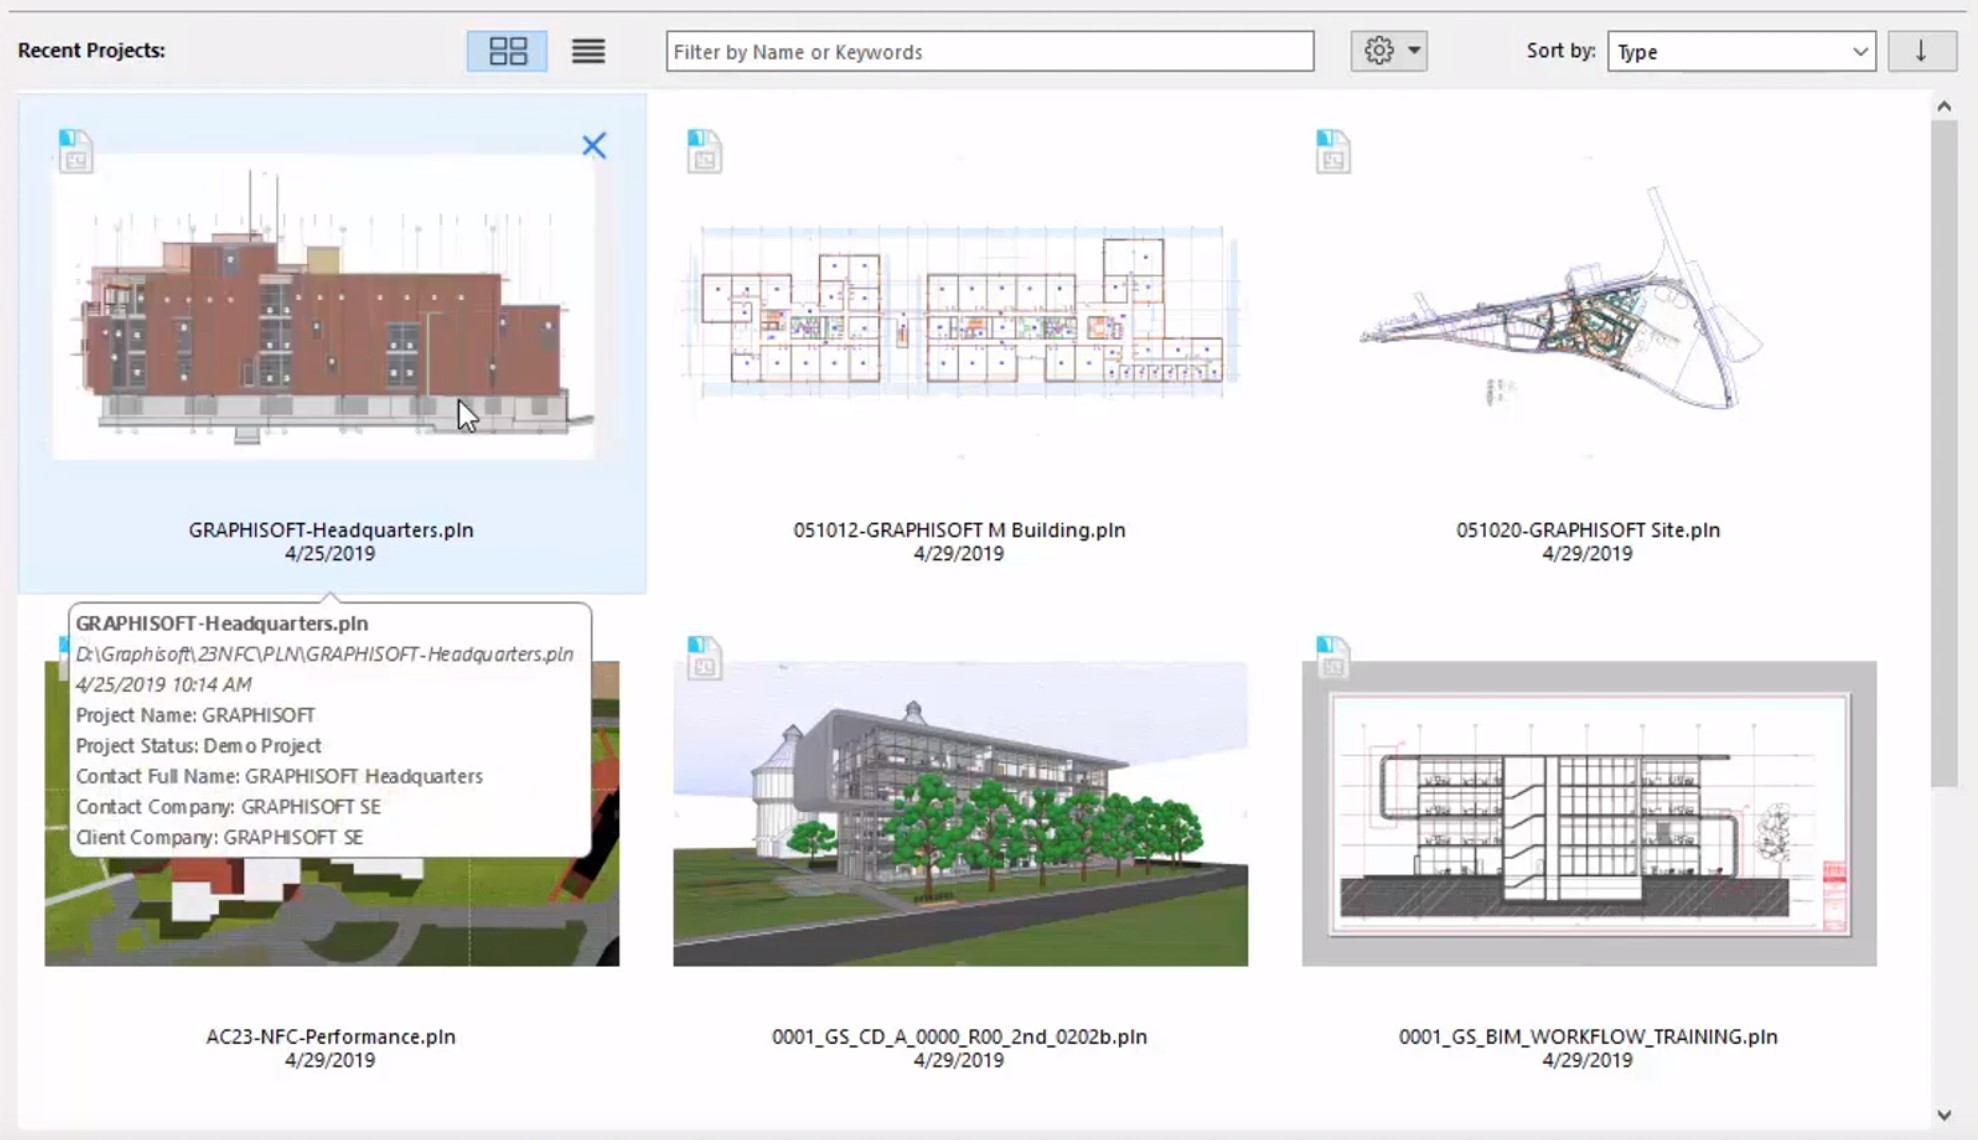Toggle the sort direction arrow button
This screenshot has height=1140, width=1978.
tap(1921, 51)
